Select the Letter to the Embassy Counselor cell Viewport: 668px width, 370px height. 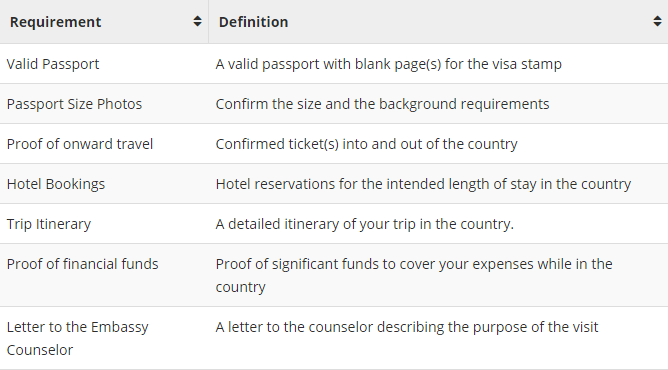[x=104, y=338]
